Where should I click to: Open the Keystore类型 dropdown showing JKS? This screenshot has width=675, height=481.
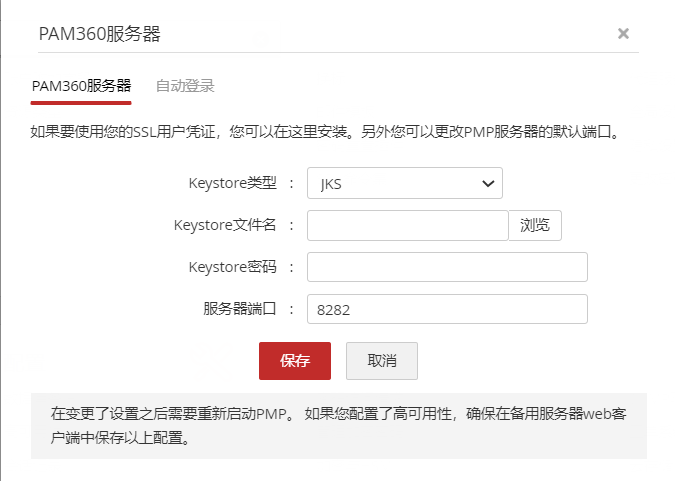pos(404,184)
